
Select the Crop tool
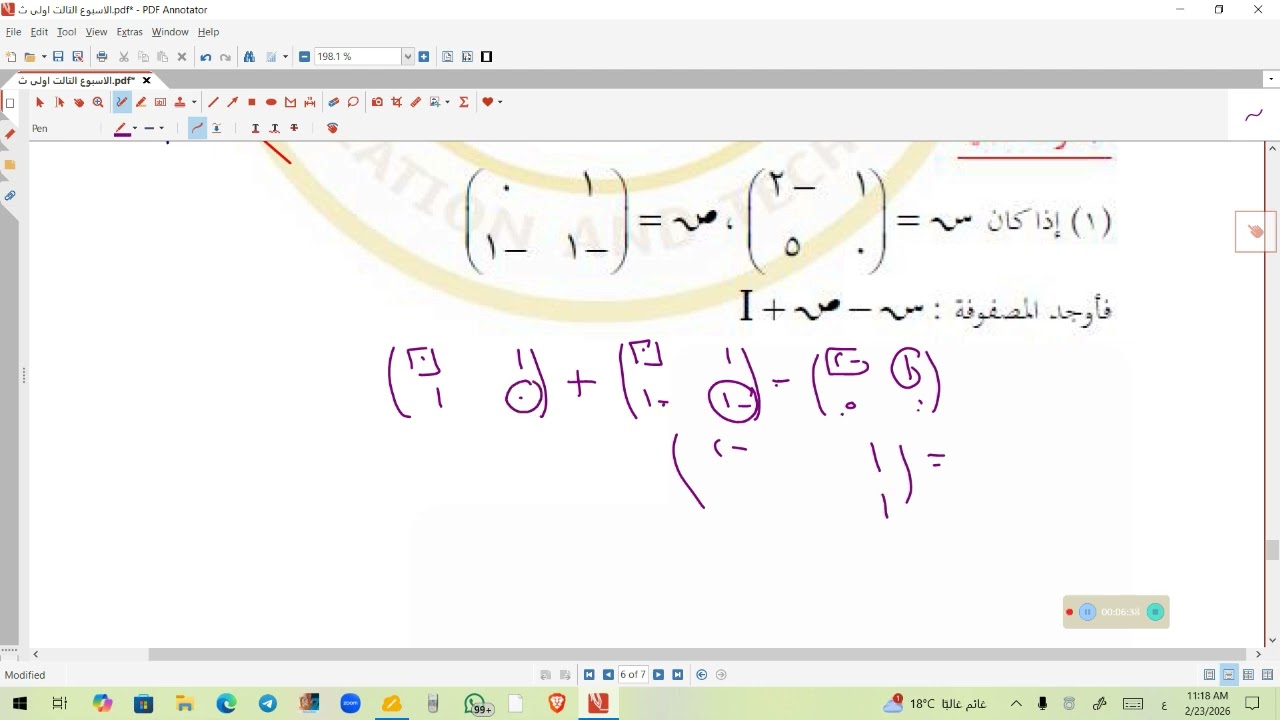396,102
